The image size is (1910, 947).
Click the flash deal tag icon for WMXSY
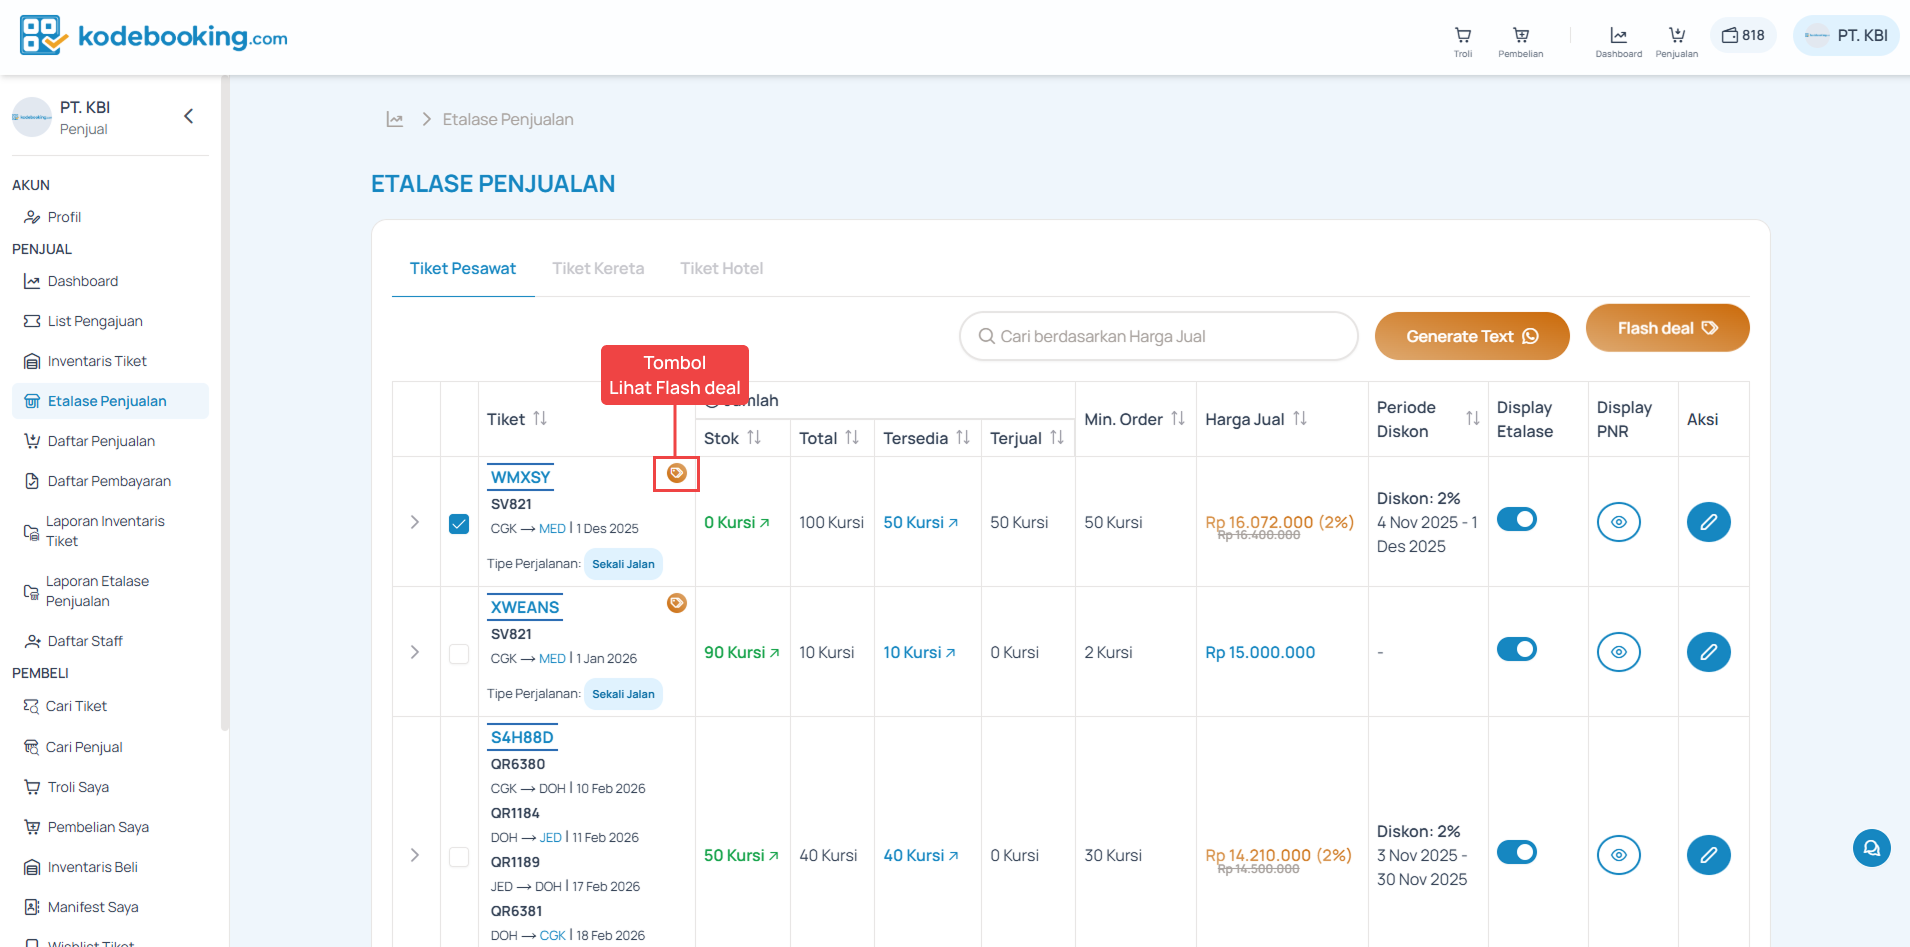677,473
